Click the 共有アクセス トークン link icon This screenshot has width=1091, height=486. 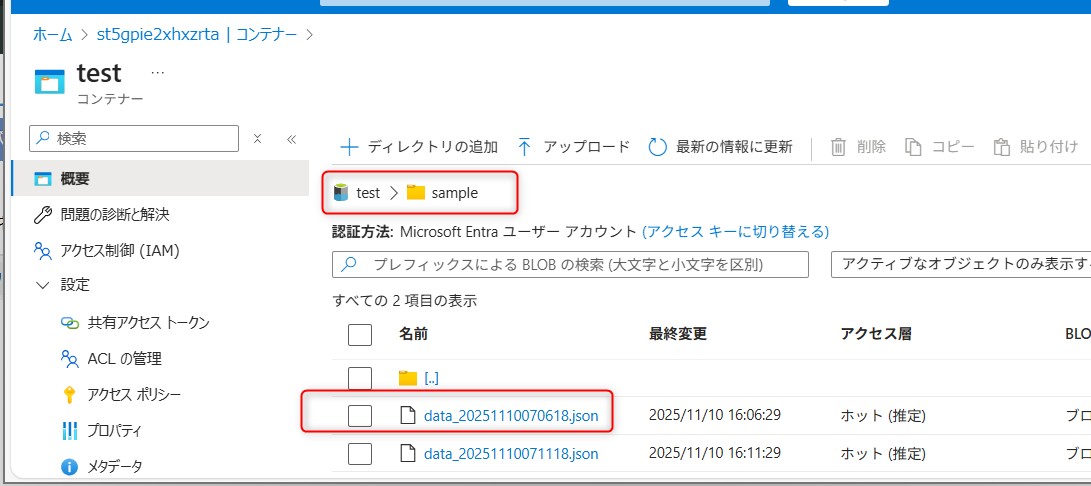click(70, 322)
